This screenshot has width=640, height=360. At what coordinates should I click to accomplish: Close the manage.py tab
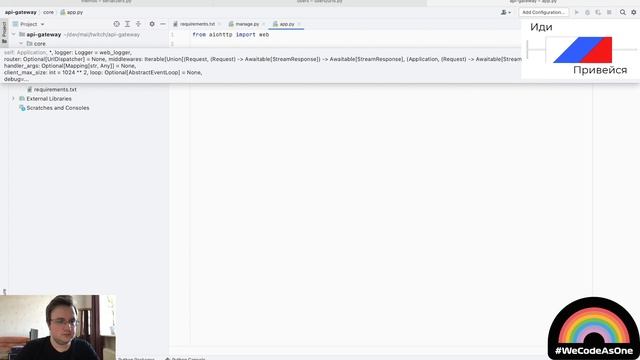(263, 24)
